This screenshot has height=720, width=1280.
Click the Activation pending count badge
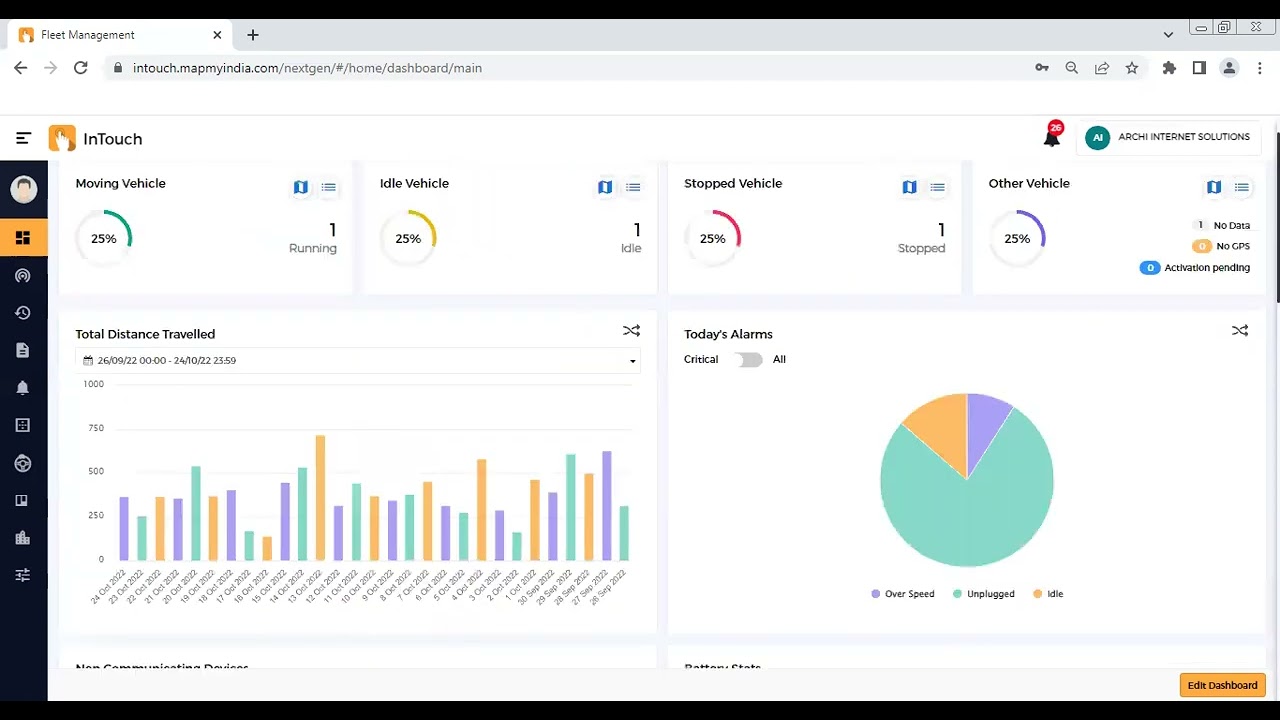1150,268
